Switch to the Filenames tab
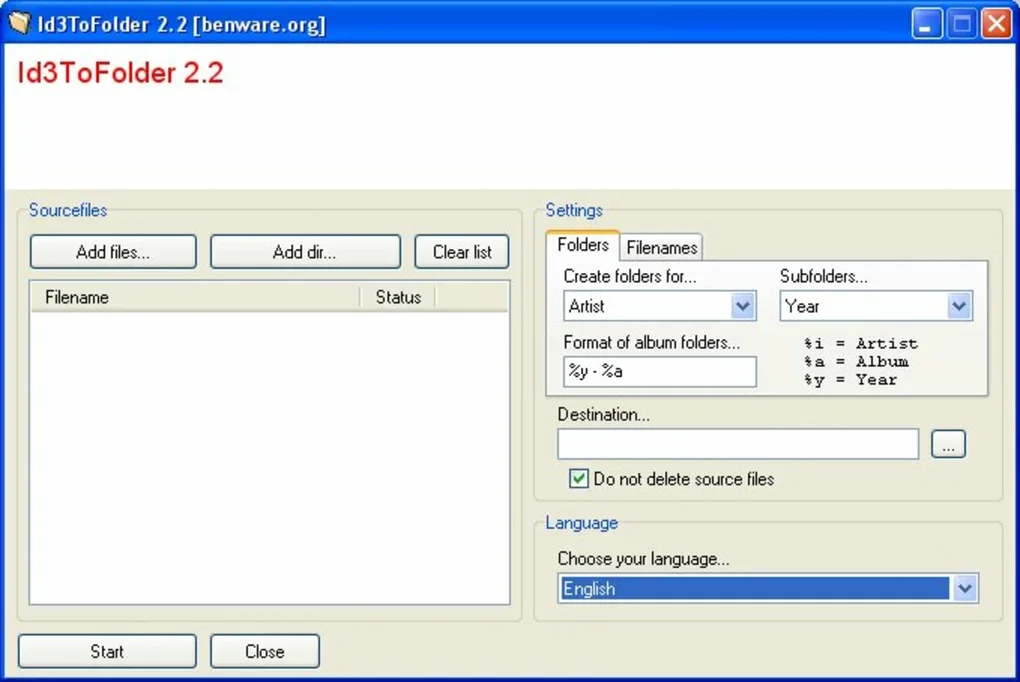 click(662, 247)
